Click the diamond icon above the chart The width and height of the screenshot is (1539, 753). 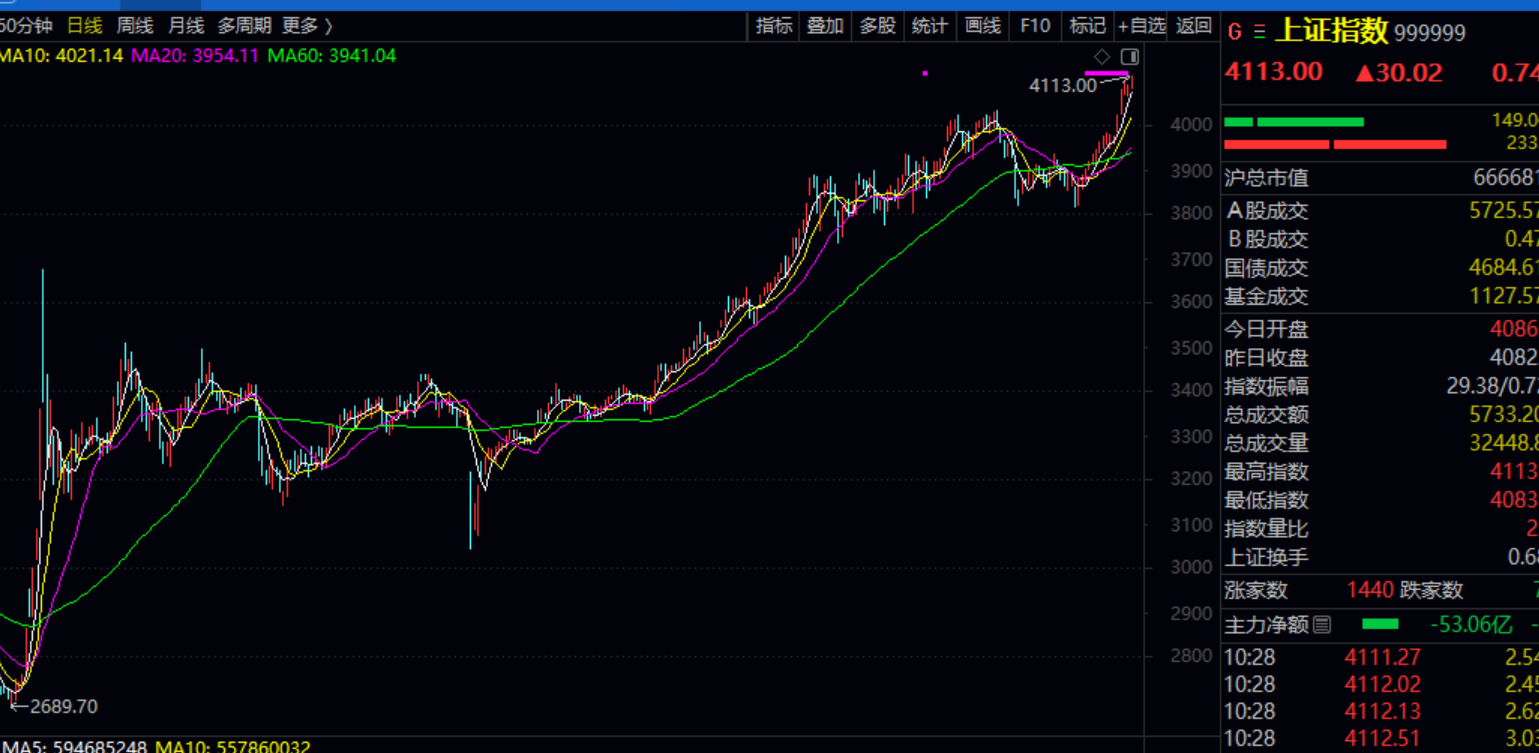(x=1102, y=56)
